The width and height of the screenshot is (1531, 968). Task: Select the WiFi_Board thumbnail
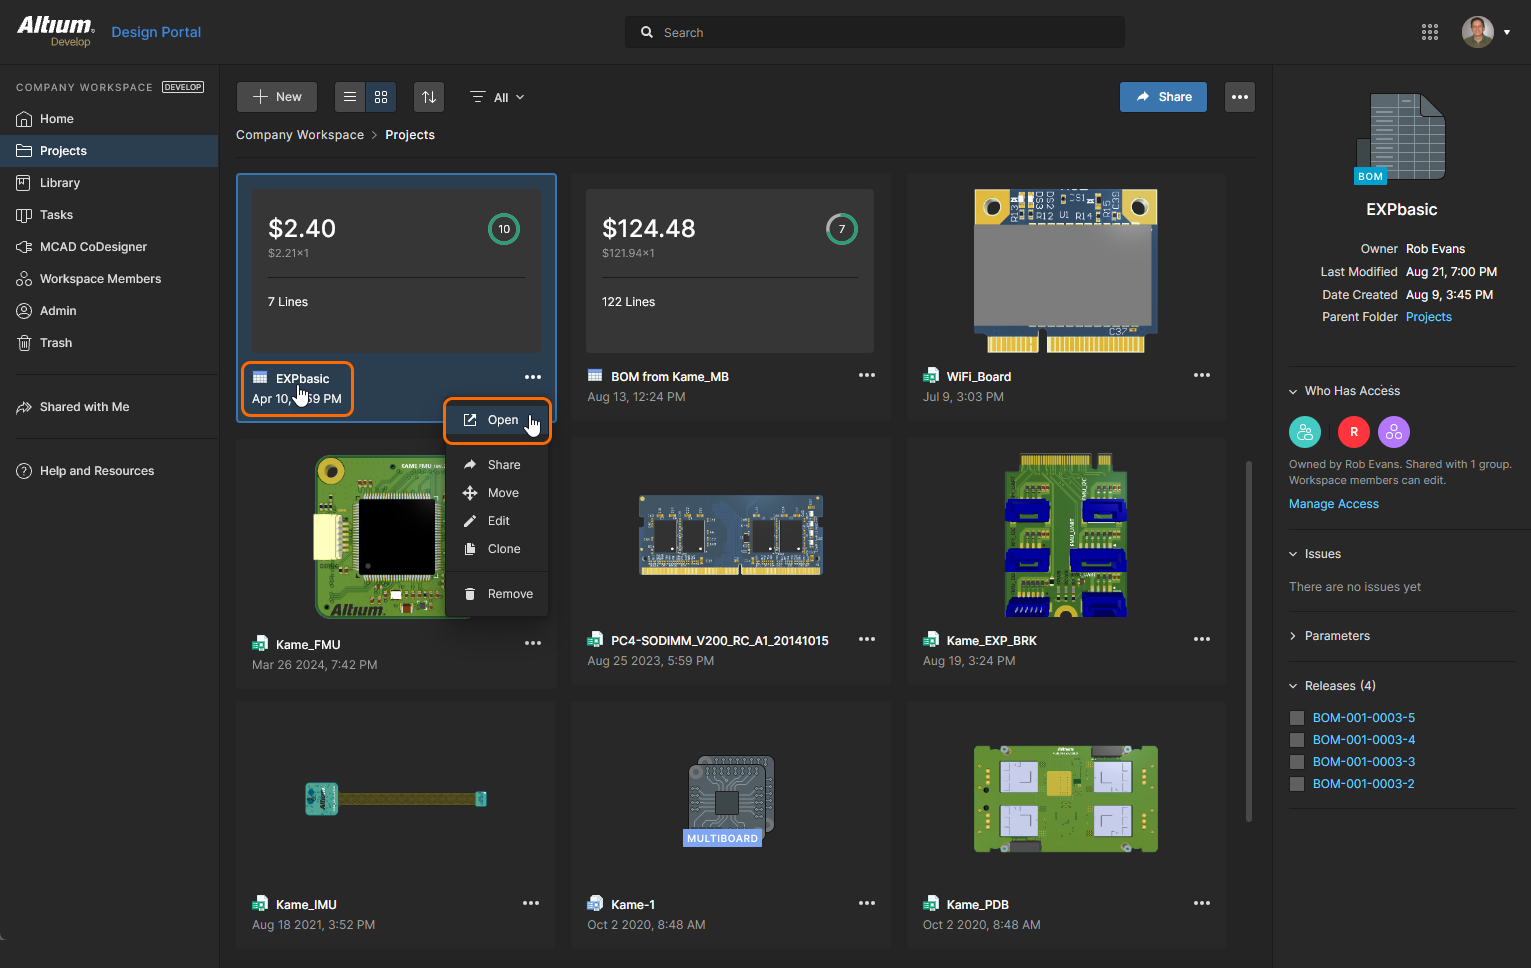[1066, 271]
